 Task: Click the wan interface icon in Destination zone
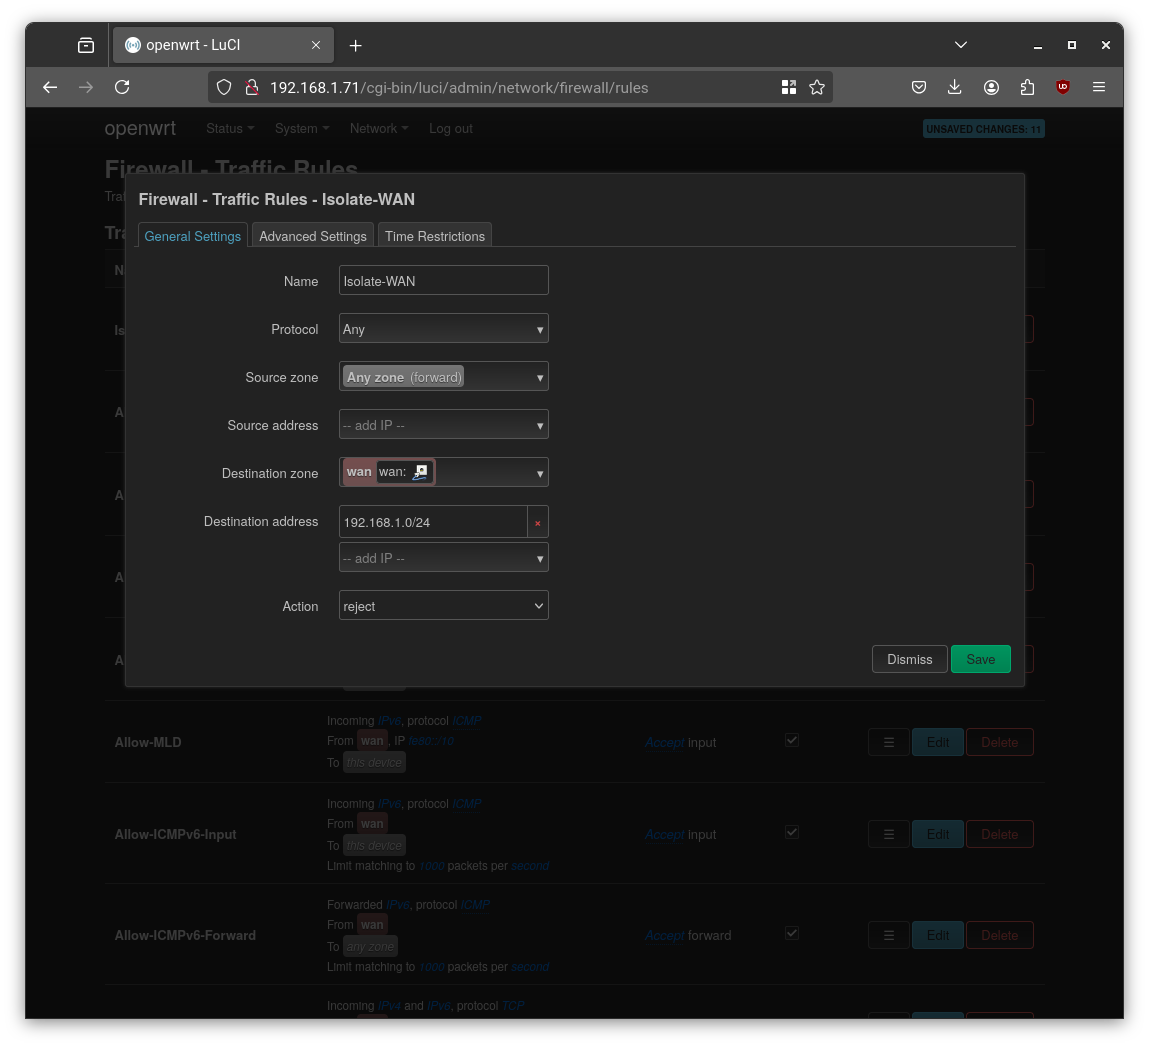tap(421, 470)
